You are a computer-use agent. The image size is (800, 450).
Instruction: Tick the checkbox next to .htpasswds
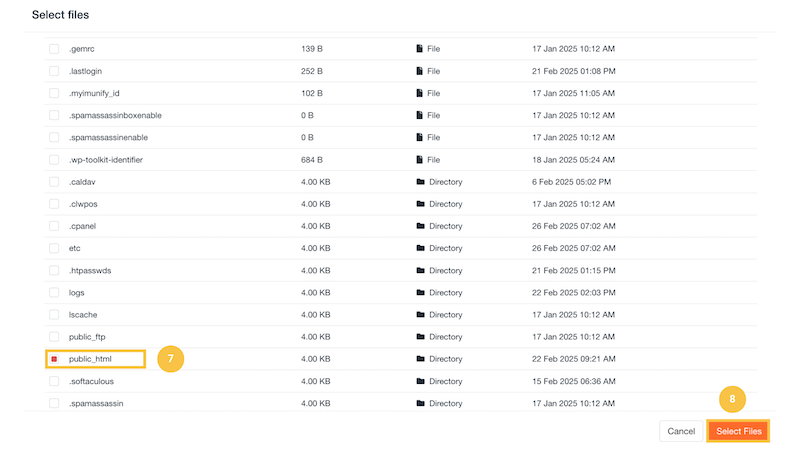tap(54, 270)
